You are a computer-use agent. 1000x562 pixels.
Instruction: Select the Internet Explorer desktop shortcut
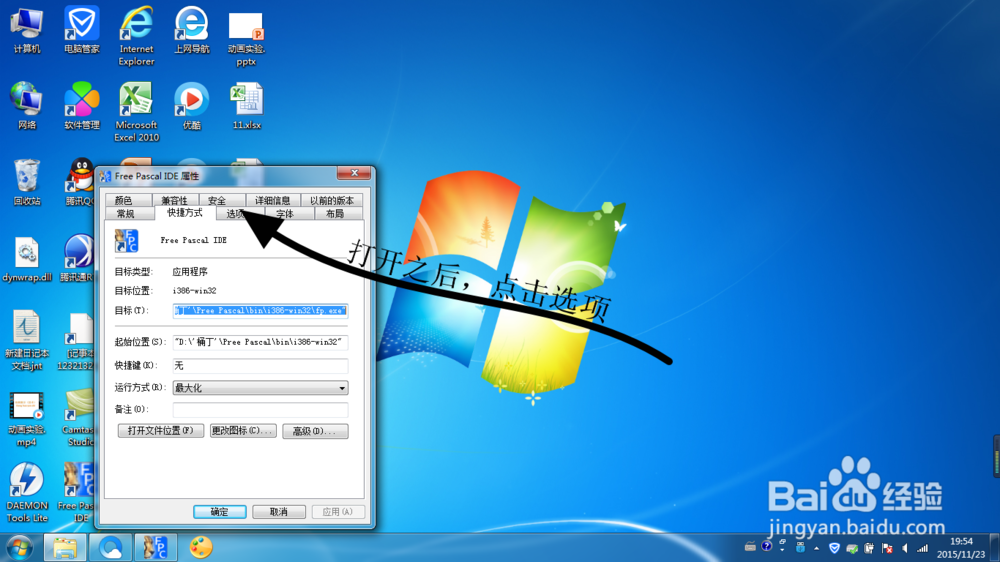click(x=136, y=36)
